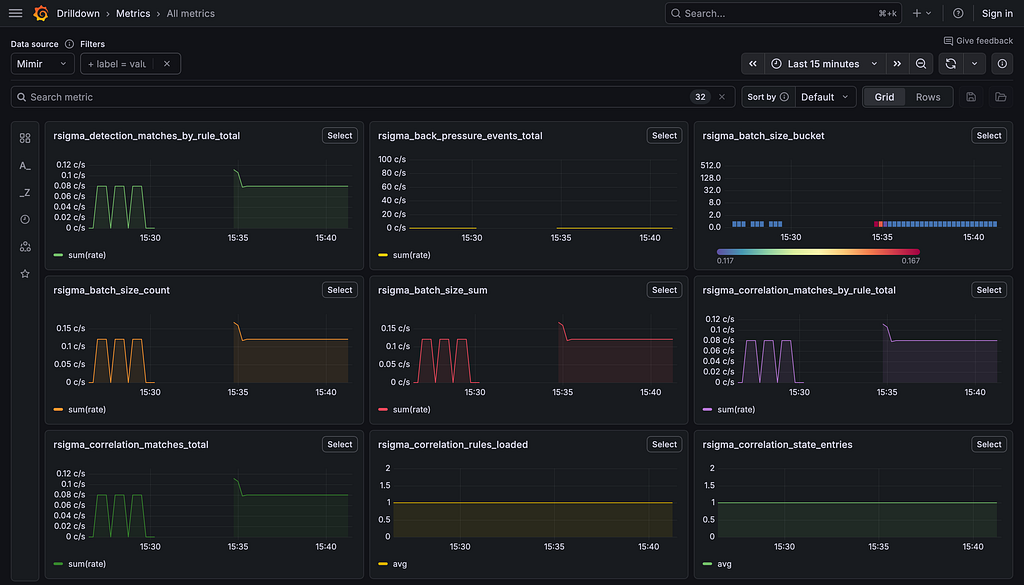
Task: Click the rsigma_batch_size_bucket panel title
Action: (x=763, y=136)
